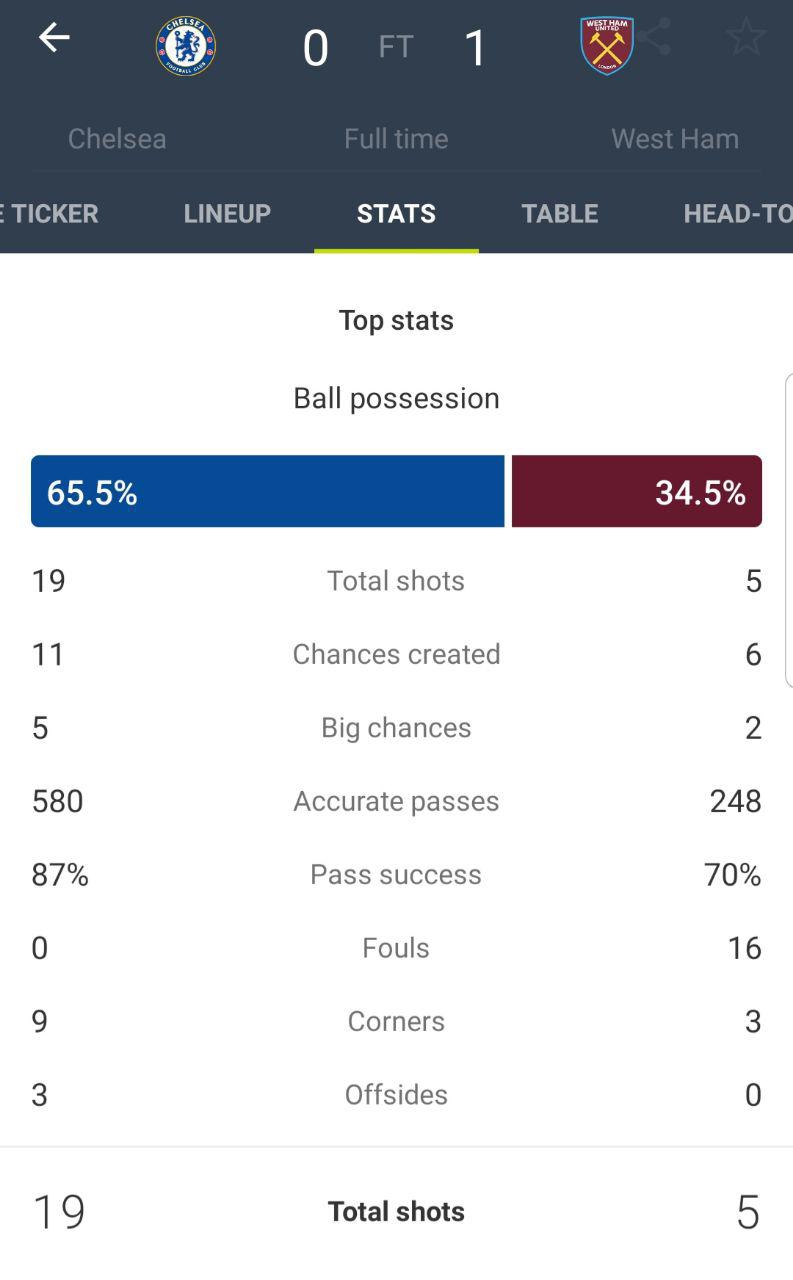Tap the Fouls stat row
The width and height of the screenshot is (793, 1280).
(396, 948)
